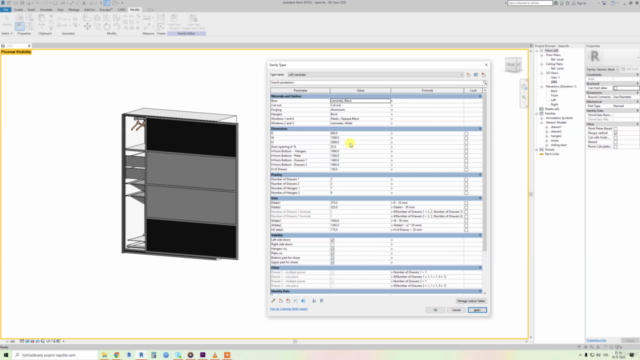Collapse Materials and Finishes group

(480, 96)
